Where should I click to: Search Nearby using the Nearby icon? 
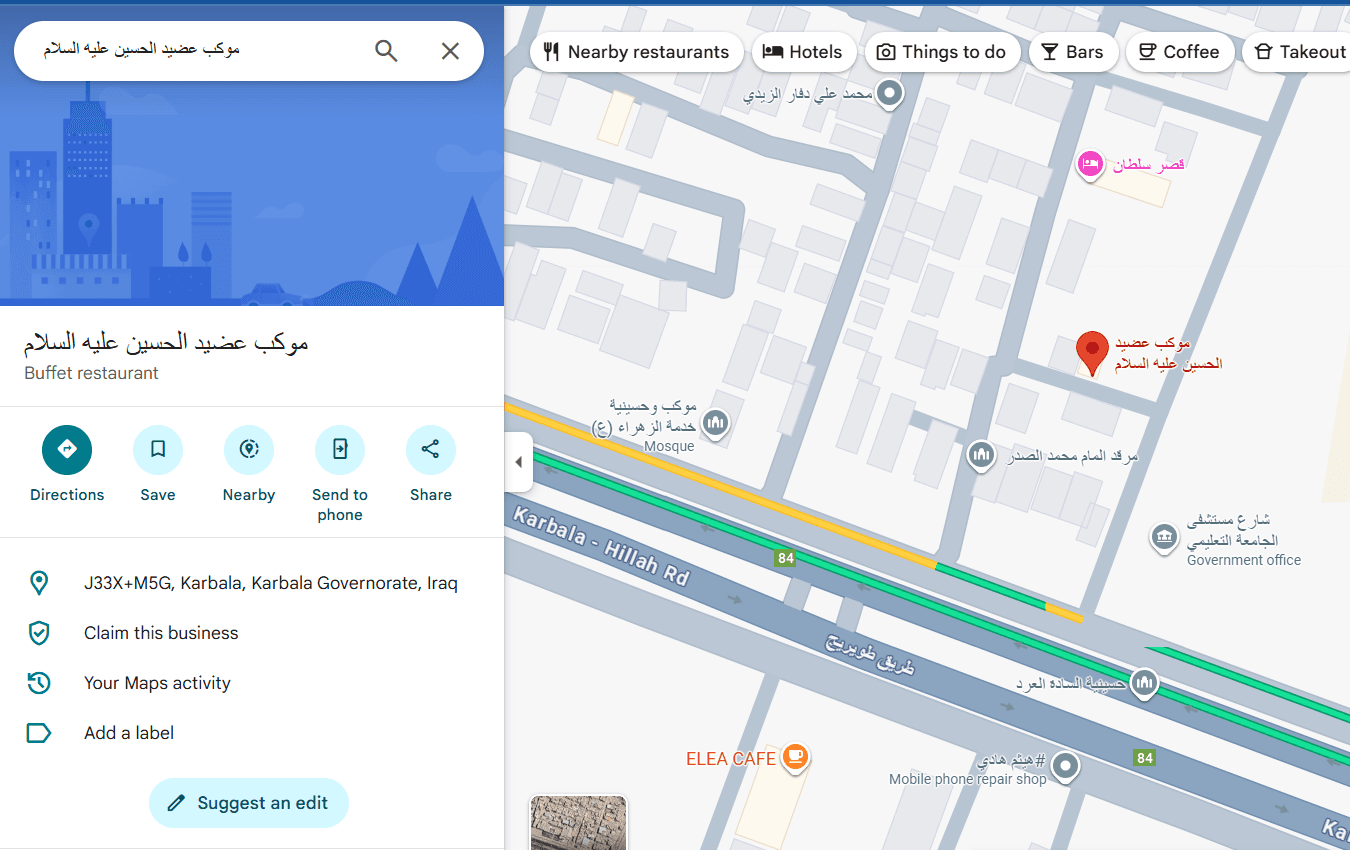click(x=249, y=450)
